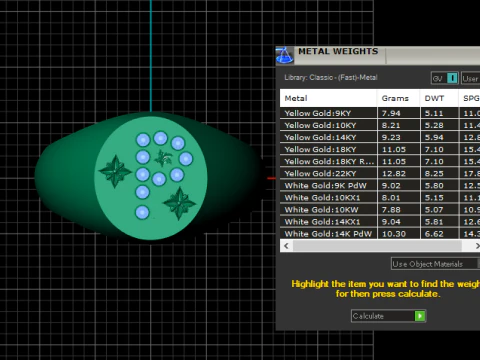This screenshot has height=360, width=480.
Task: Sort by the Grams column header
Action: coord(399,98)
